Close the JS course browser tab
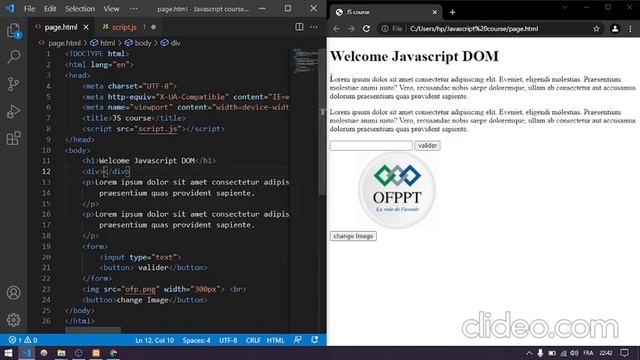 point(435,12)
